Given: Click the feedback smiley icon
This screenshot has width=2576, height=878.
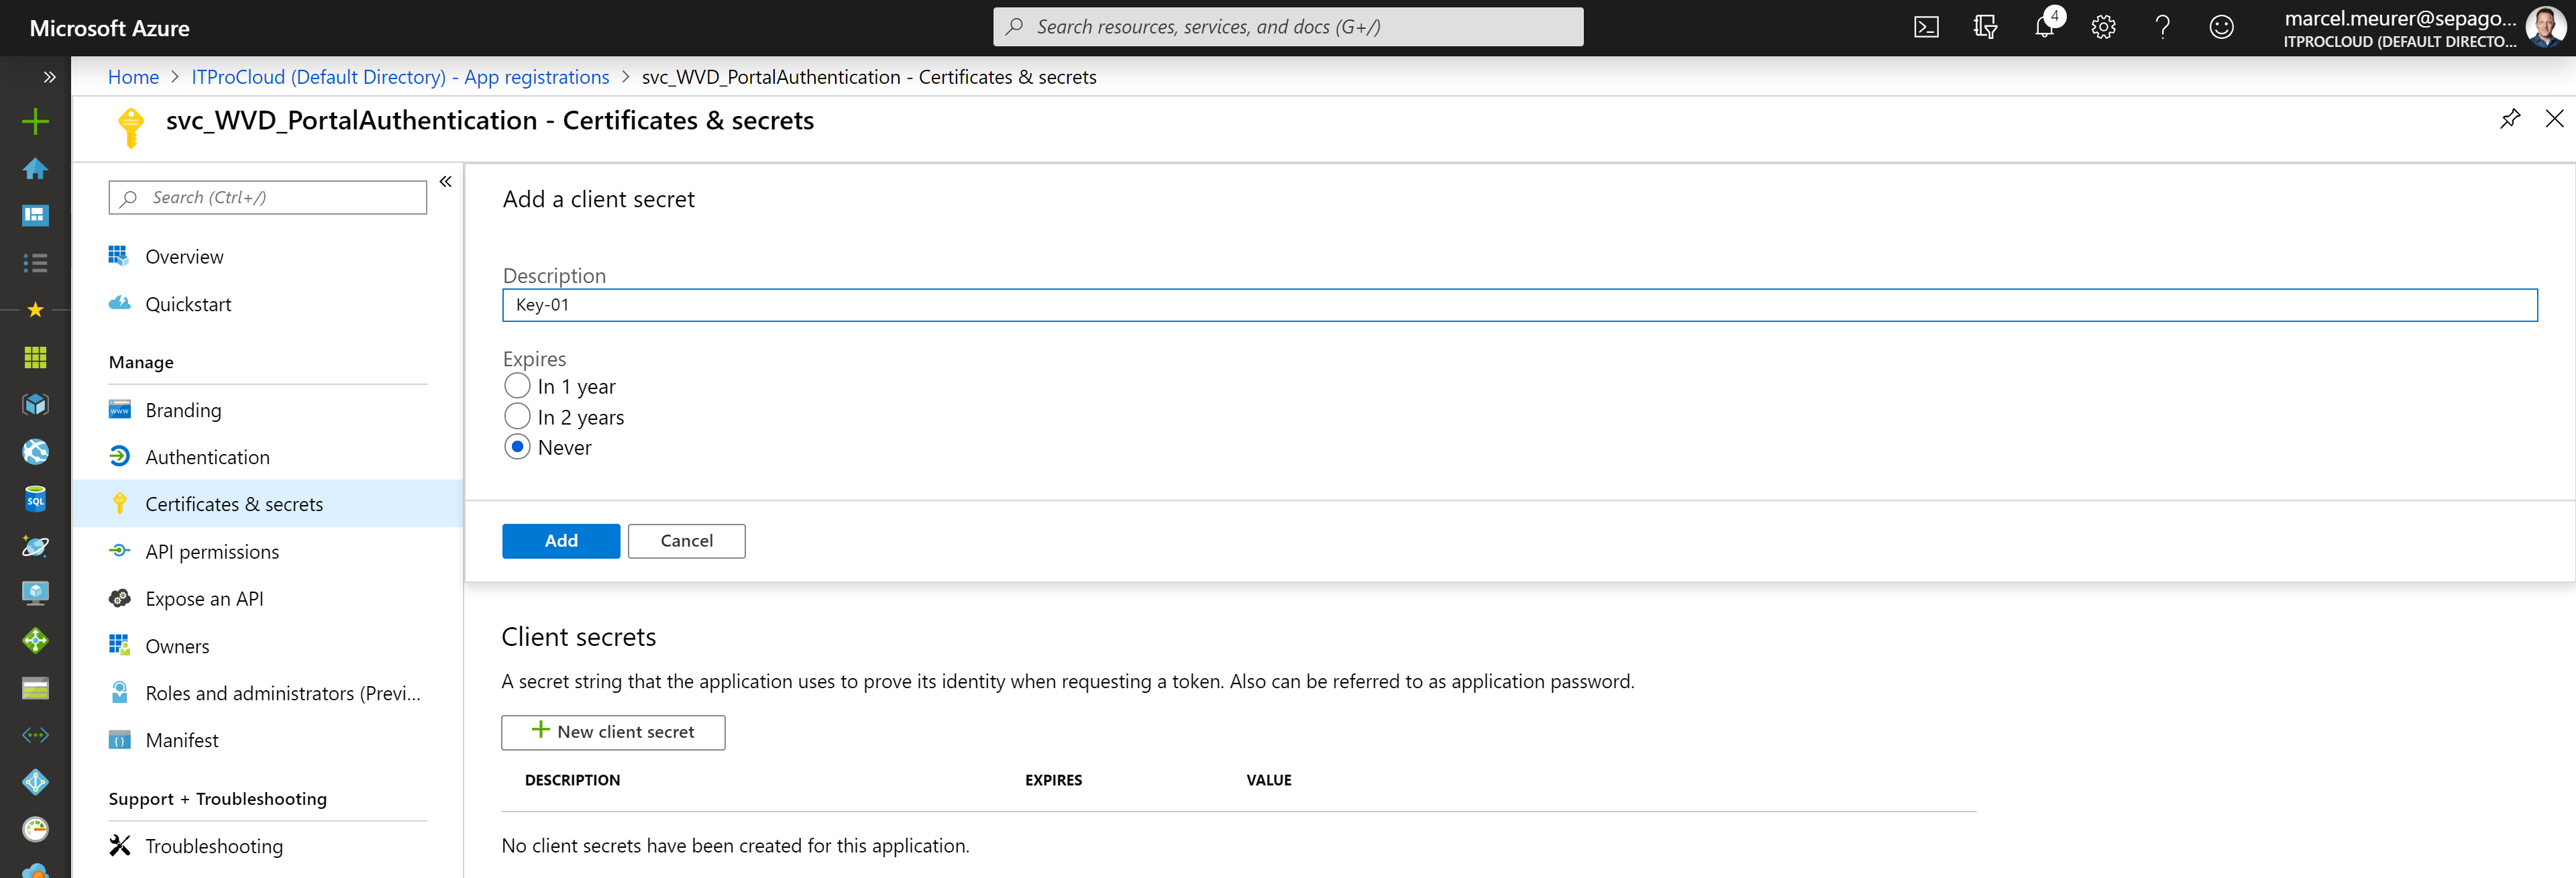Looking at the screenshot, I should pos(2221,27).
